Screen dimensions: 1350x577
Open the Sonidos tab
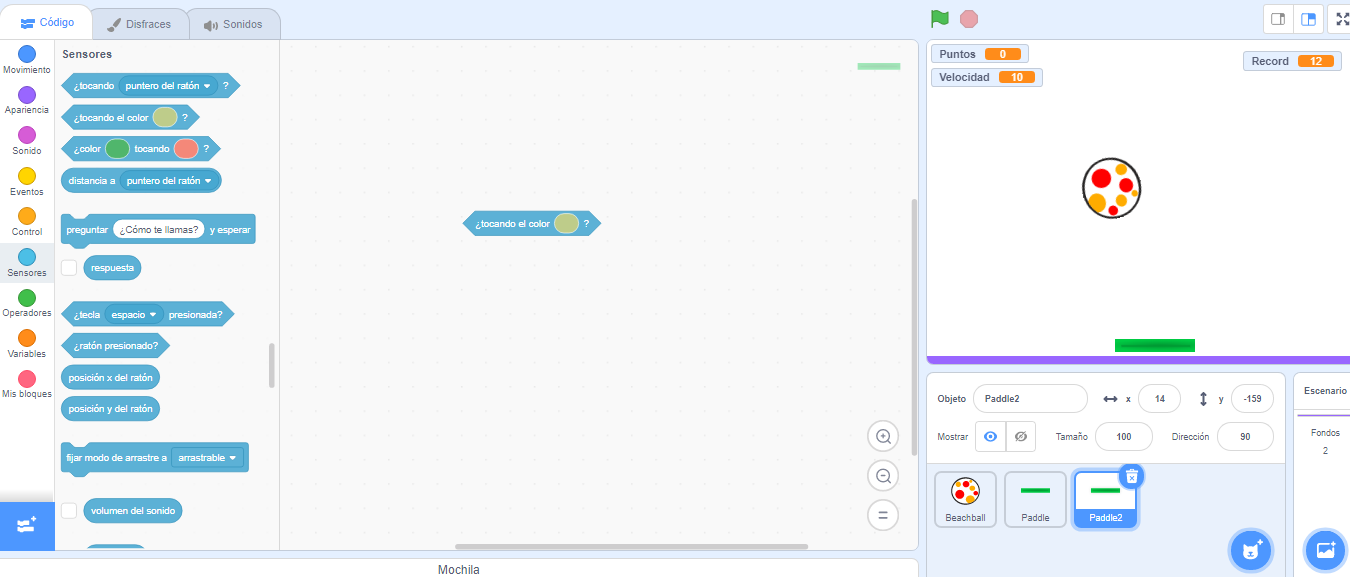click(x=233, y=24)
